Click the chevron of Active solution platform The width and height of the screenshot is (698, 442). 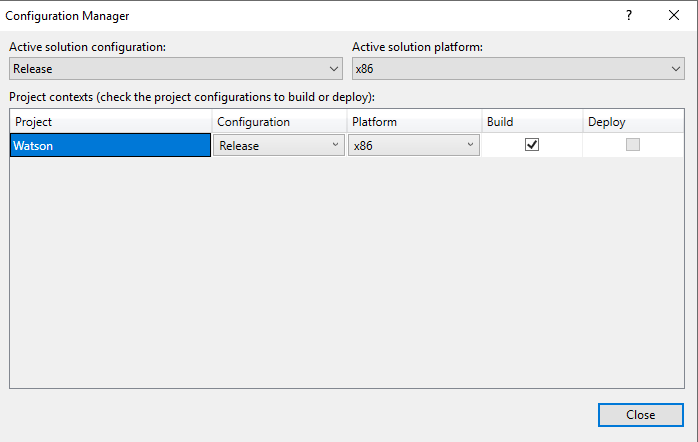pyautogui.click(x=675, y=69)
